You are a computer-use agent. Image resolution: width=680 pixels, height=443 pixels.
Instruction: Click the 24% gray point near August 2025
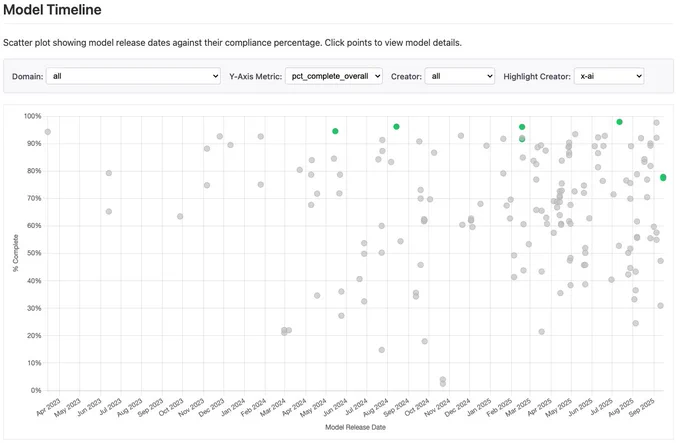(636, 324)
